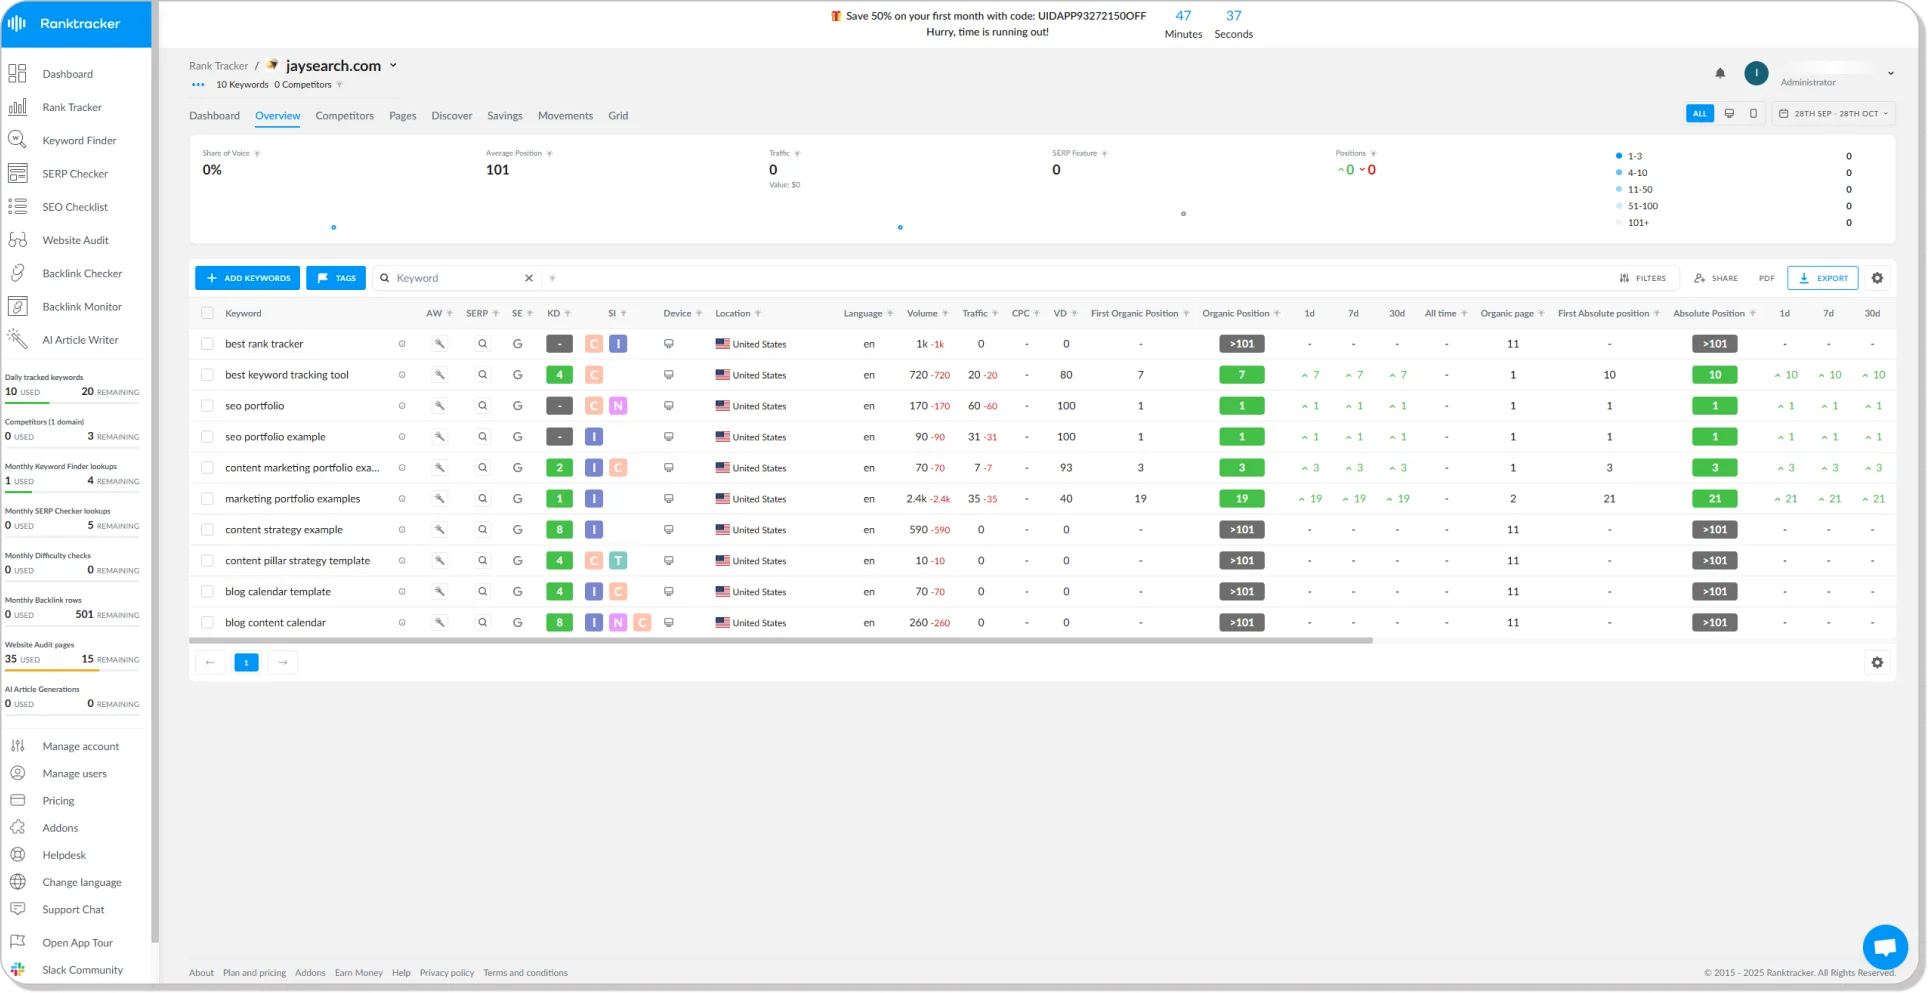Open SERP magnifier for best rank tracker

coord(482,343)
